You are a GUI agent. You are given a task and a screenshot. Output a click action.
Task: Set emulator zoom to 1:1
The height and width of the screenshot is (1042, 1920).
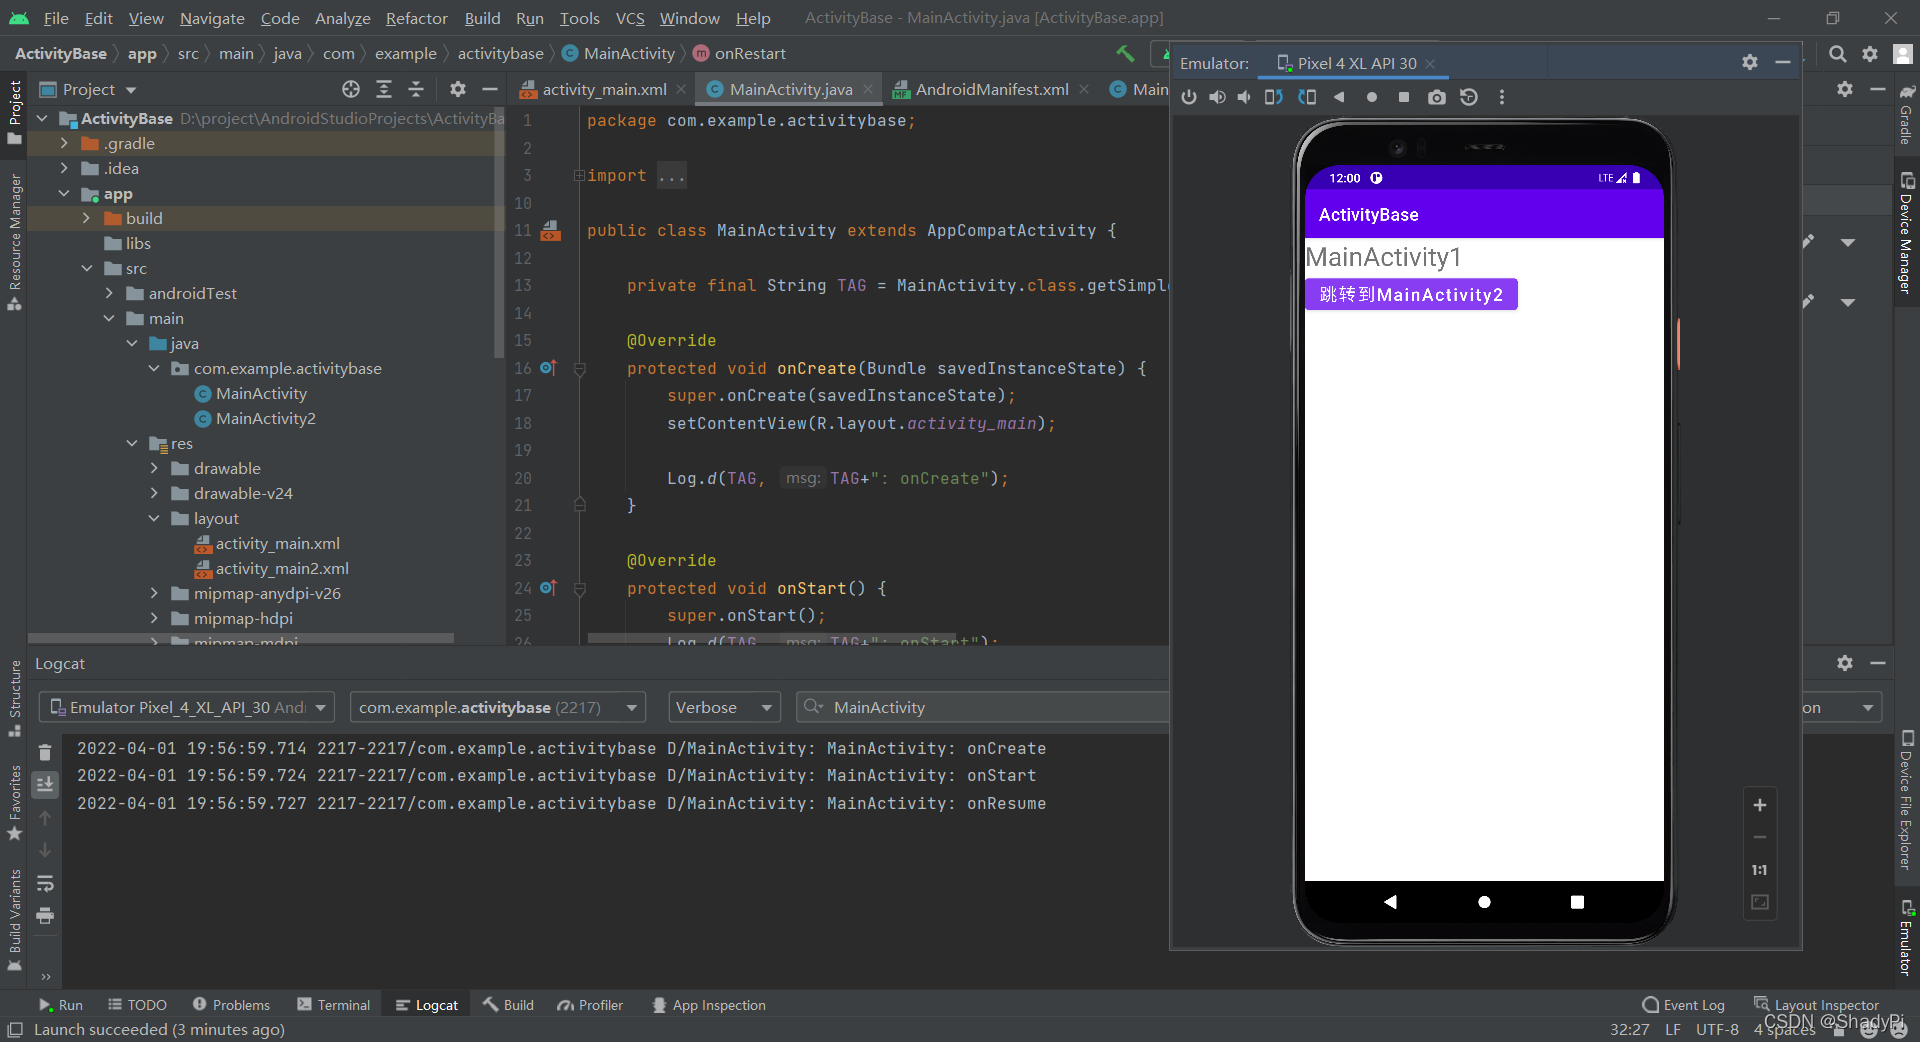pos(1760,870)
